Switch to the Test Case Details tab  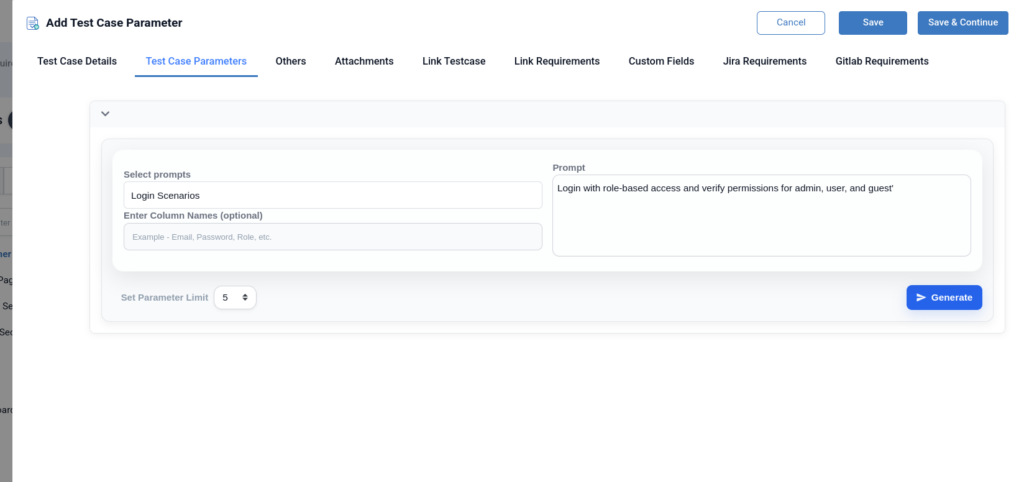click(77, 61)
